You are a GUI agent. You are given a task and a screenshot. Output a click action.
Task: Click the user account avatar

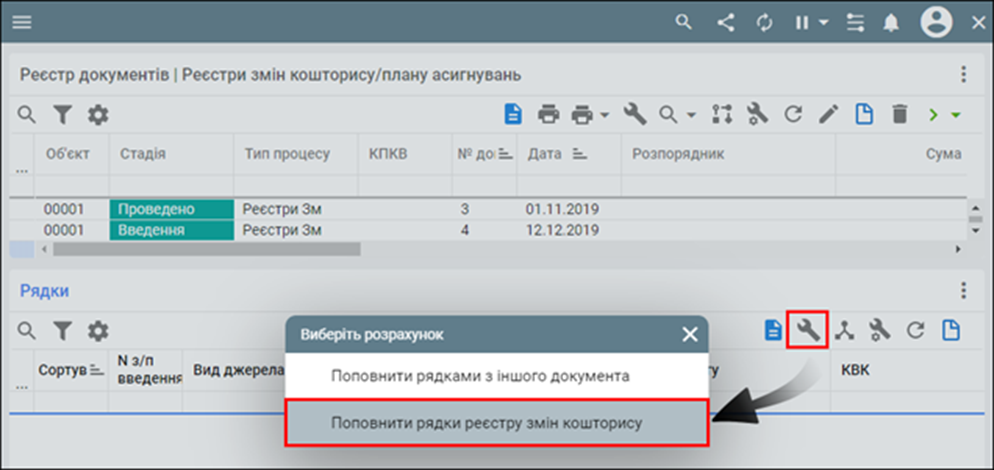coord(937,22)
